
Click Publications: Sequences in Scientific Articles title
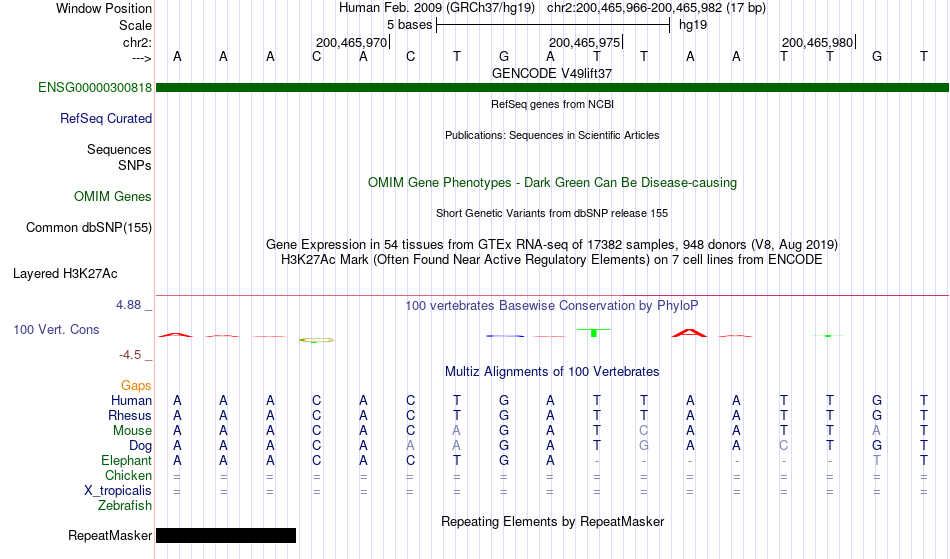point(552,135)
